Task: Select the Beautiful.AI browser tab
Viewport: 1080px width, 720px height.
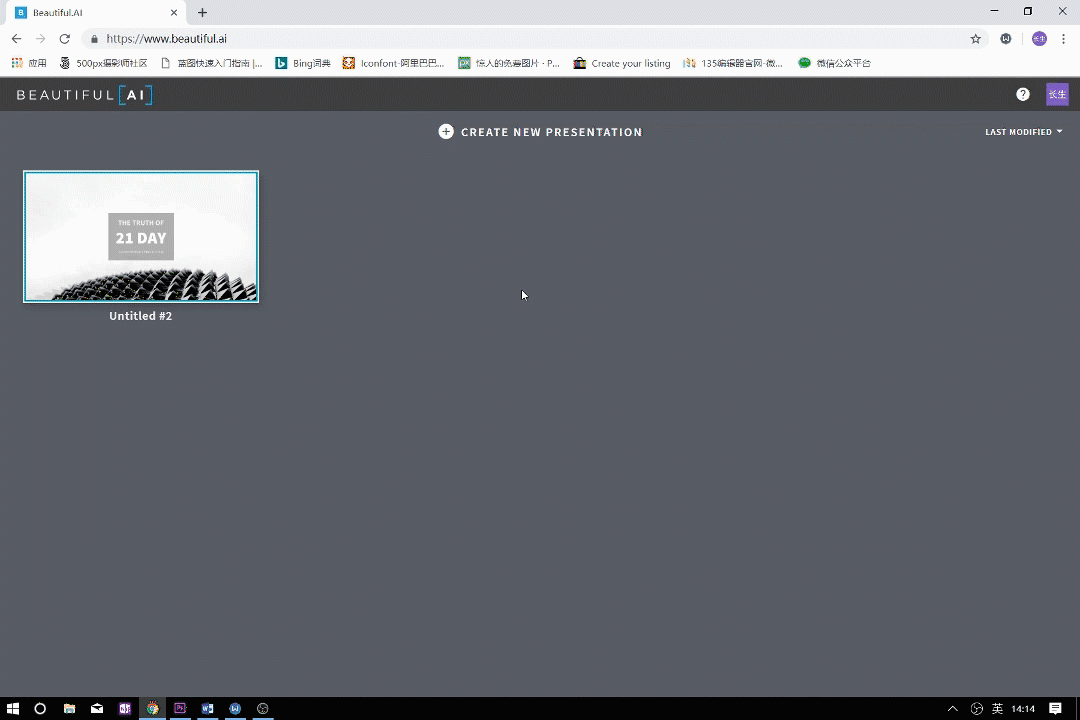Action: 96,12
